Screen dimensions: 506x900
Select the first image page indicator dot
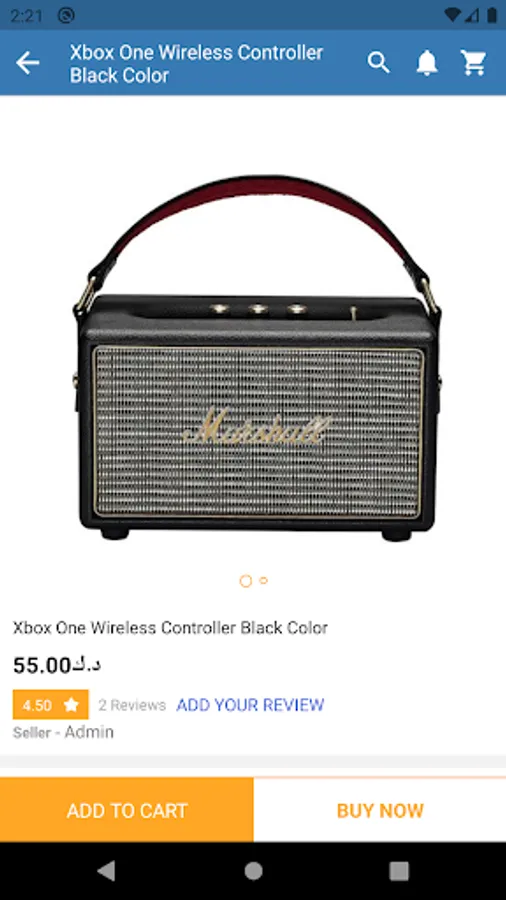pos(246,581)
